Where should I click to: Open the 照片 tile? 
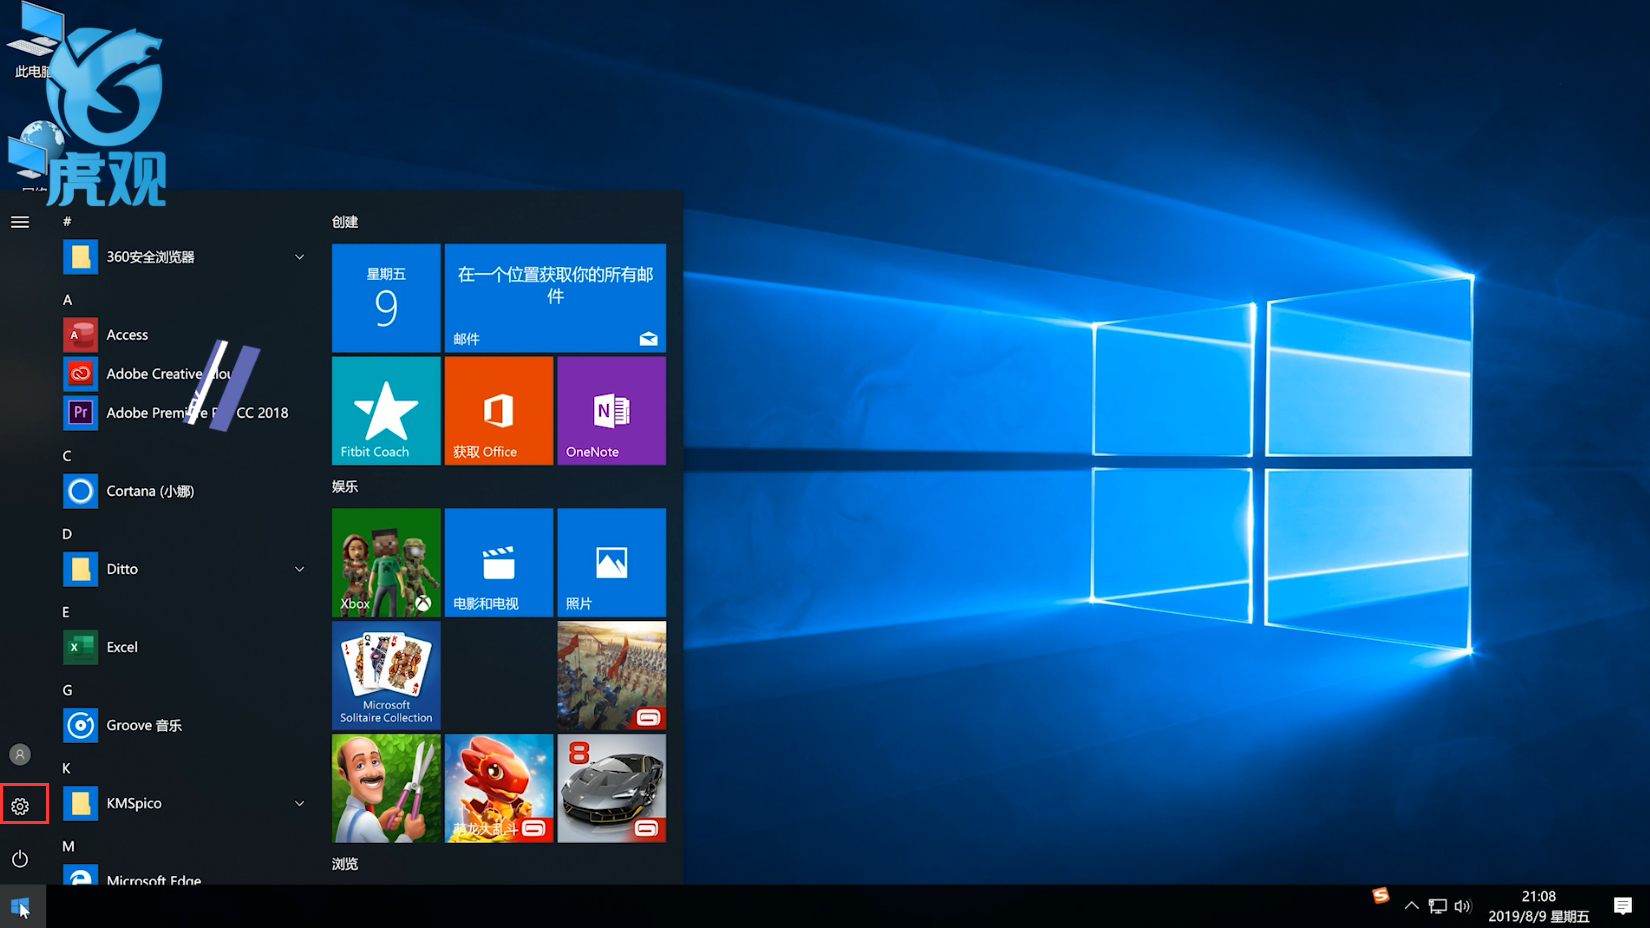coord(612,563)
